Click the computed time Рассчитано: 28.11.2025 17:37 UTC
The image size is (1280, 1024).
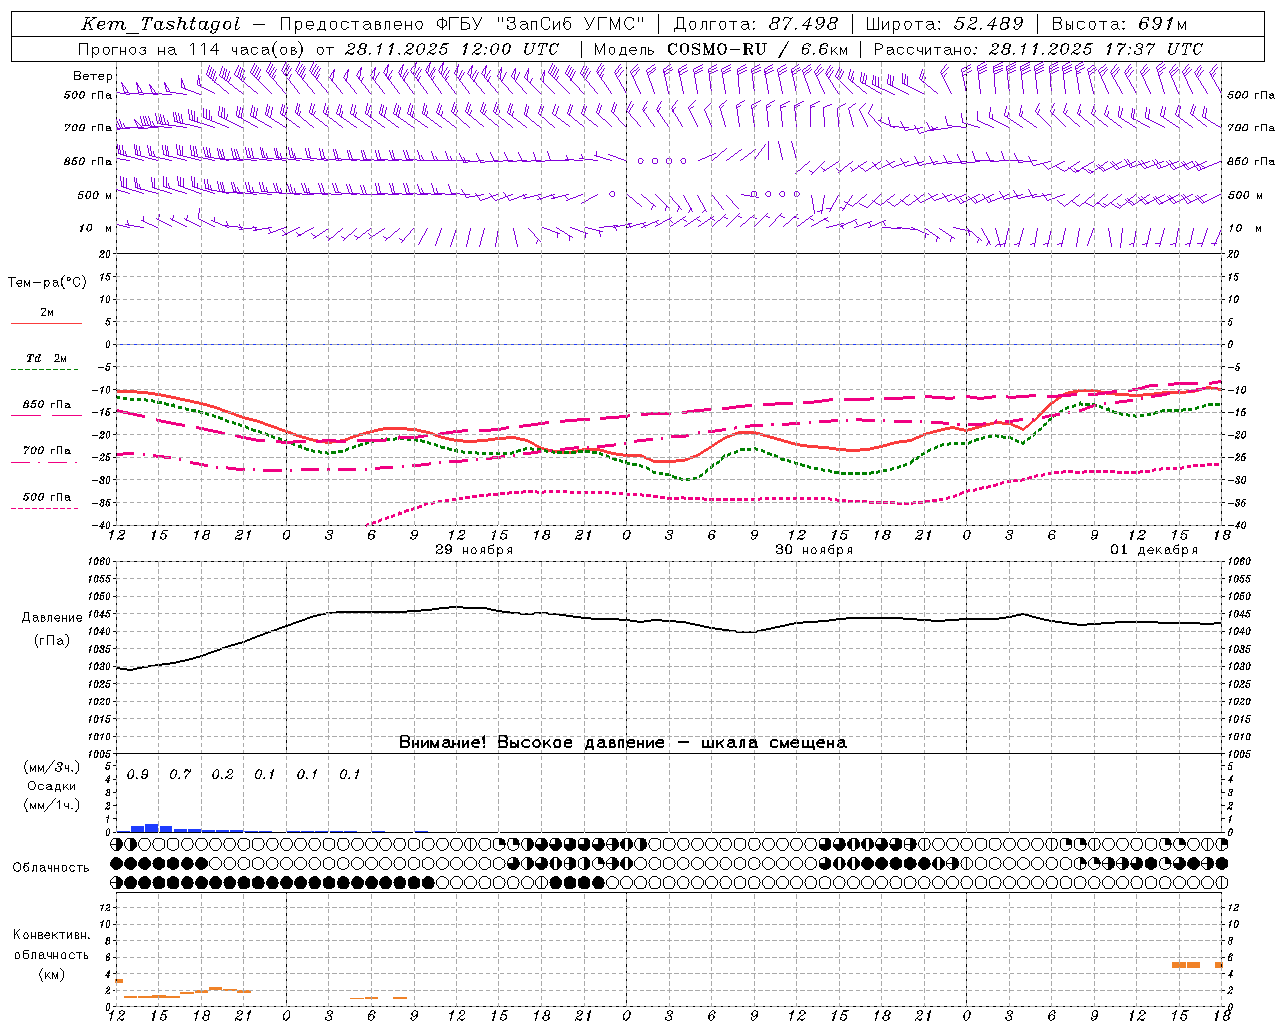[x=1038, y=49]
